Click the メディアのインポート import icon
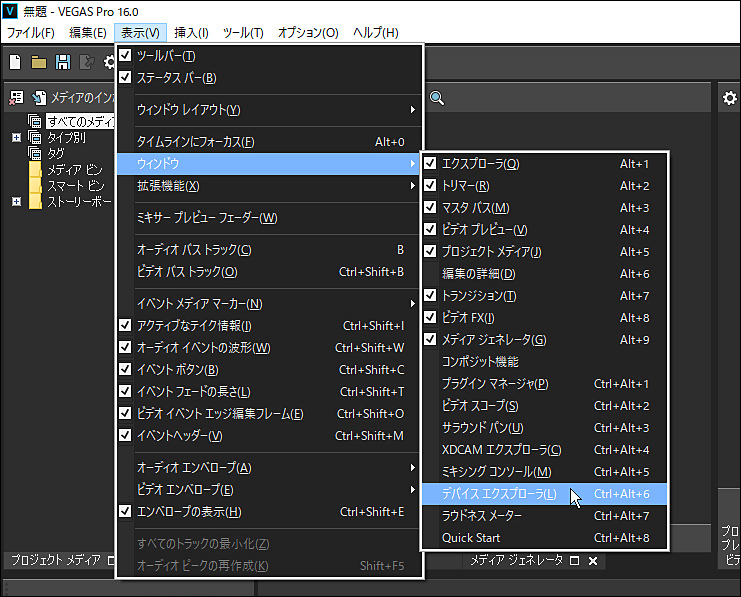 (39, 98)
